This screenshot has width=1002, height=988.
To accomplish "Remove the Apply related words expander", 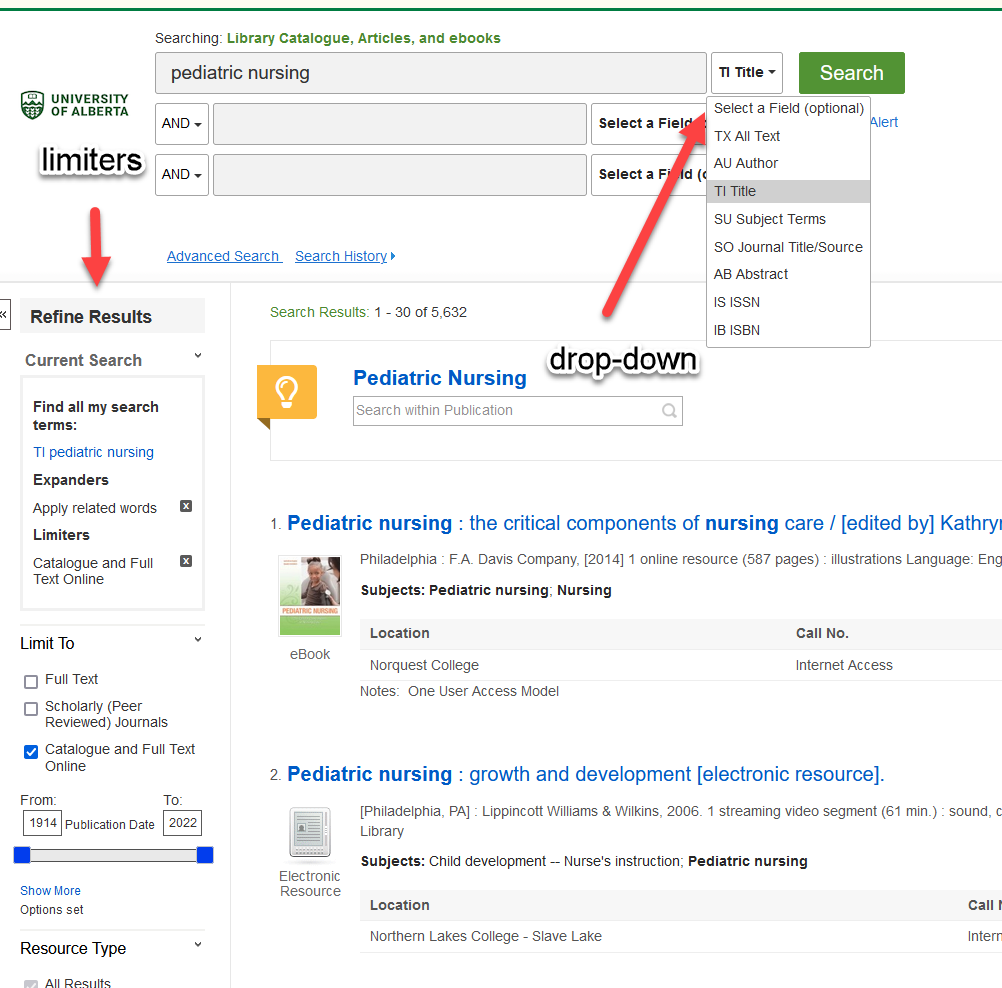I will [186, 506].
